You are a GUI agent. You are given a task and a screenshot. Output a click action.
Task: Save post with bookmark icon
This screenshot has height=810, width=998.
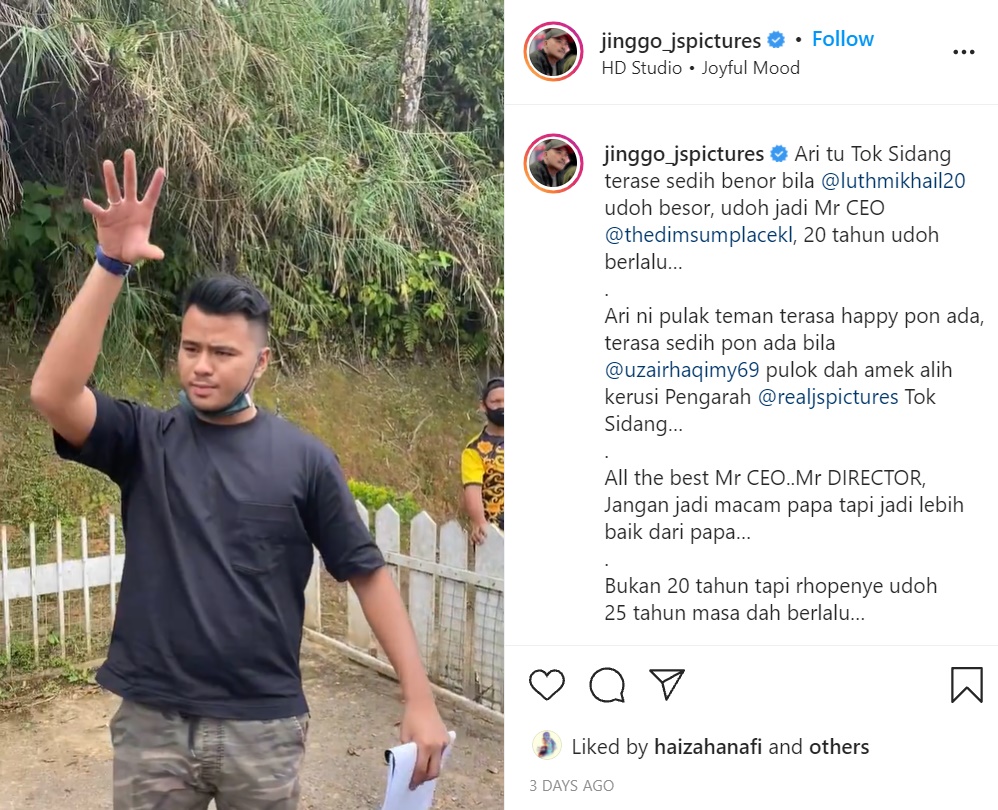(966, 685)
